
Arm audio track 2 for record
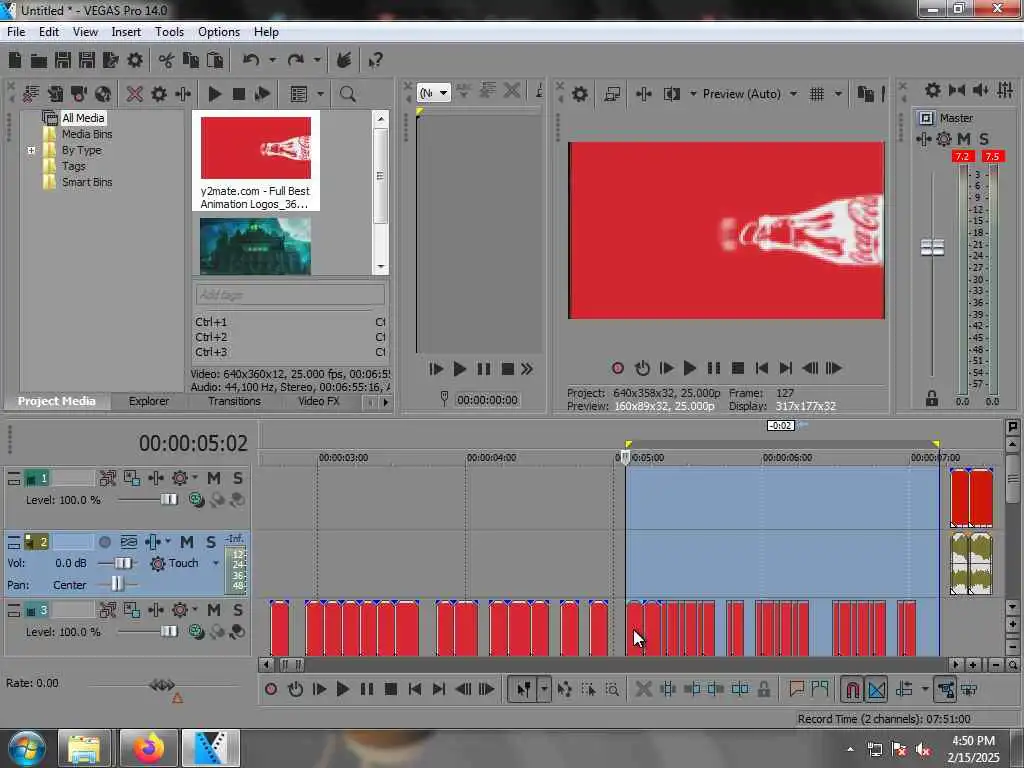(x=104, y=542)
